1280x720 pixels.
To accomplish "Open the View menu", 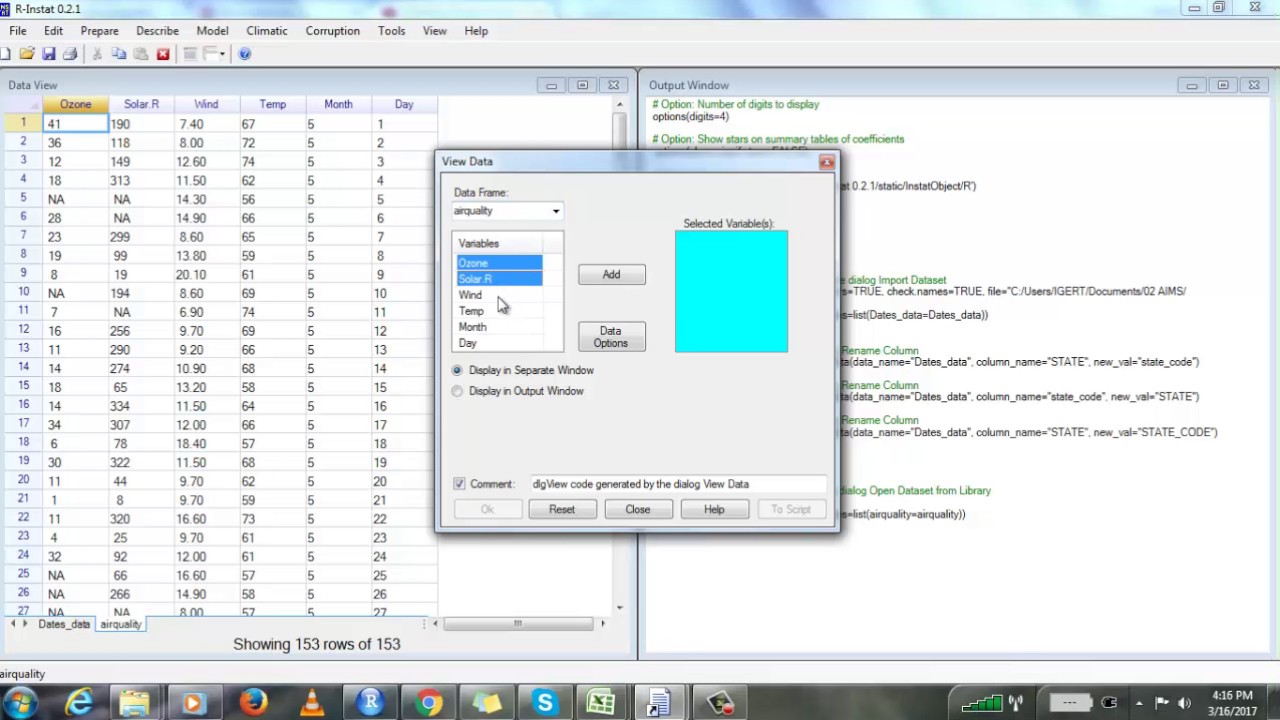I will click(x=434, y=31).
